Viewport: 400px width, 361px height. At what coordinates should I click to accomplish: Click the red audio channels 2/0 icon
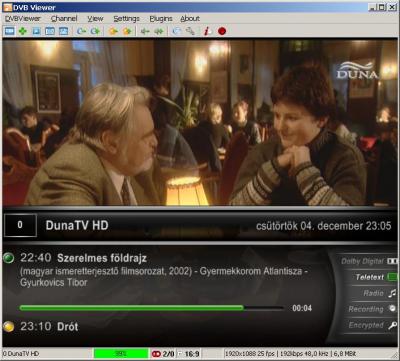coord(156,354)
